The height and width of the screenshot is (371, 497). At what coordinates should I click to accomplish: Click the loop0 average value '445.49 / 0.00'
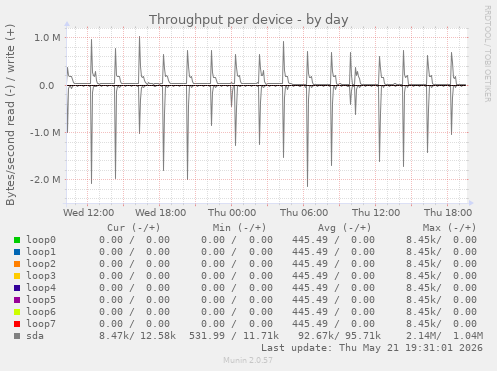(333, 240)
